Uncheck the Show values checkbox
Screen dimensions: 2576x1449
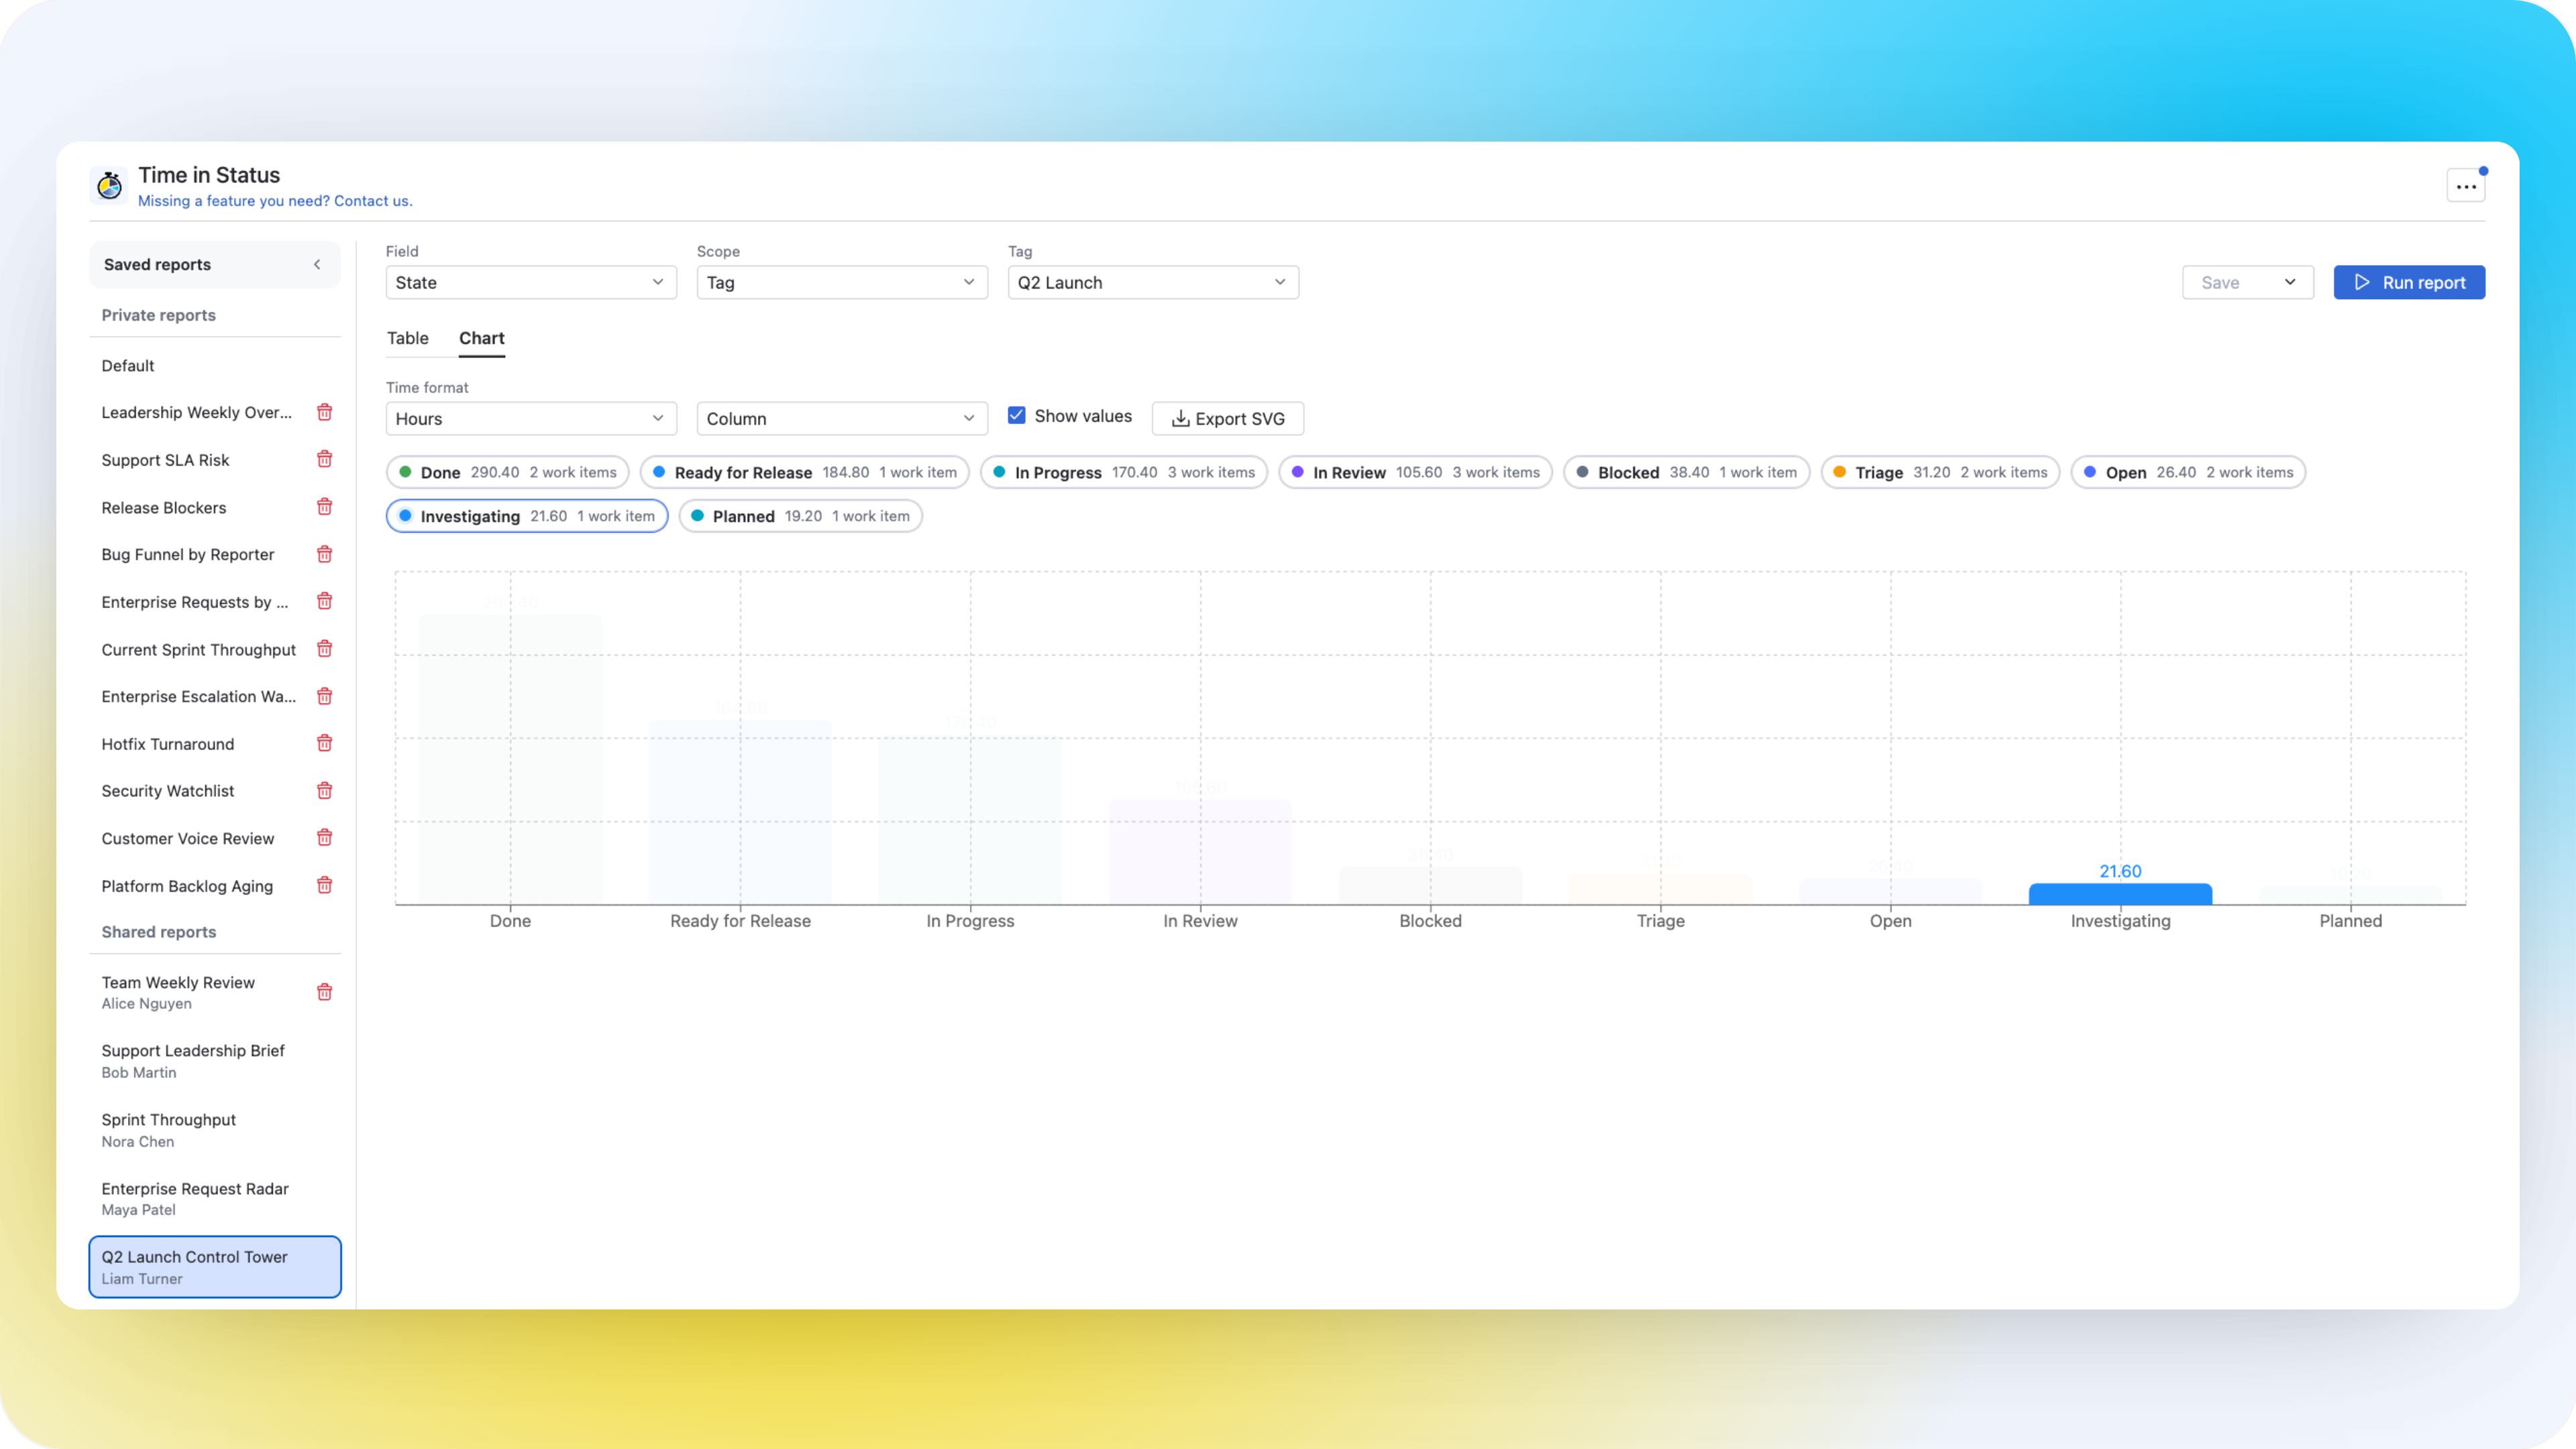tap(1016, 415)
